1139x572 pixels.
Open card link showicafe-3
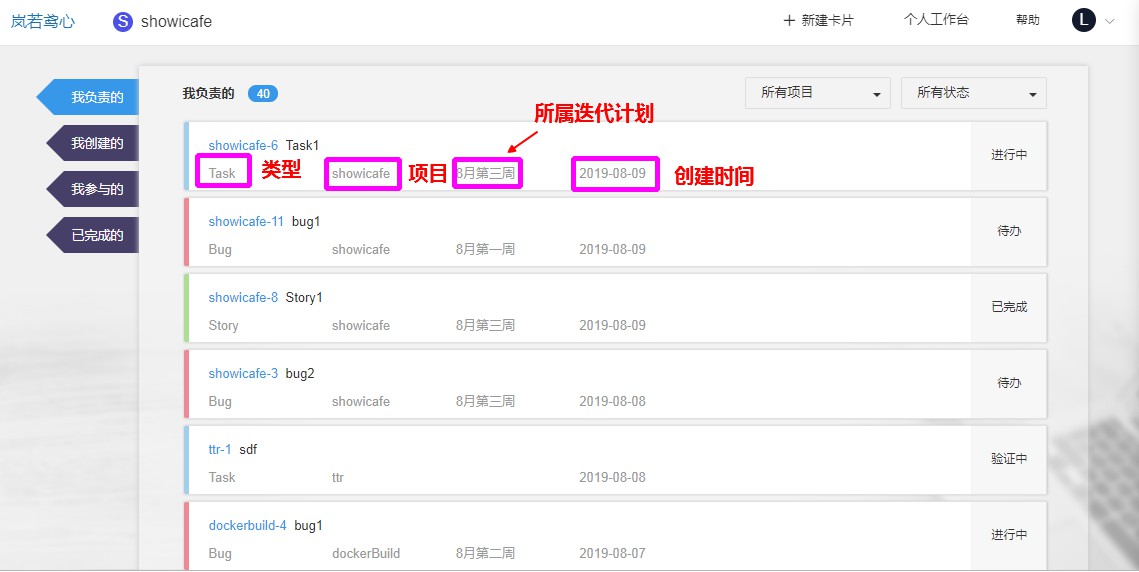coord(243,374)
